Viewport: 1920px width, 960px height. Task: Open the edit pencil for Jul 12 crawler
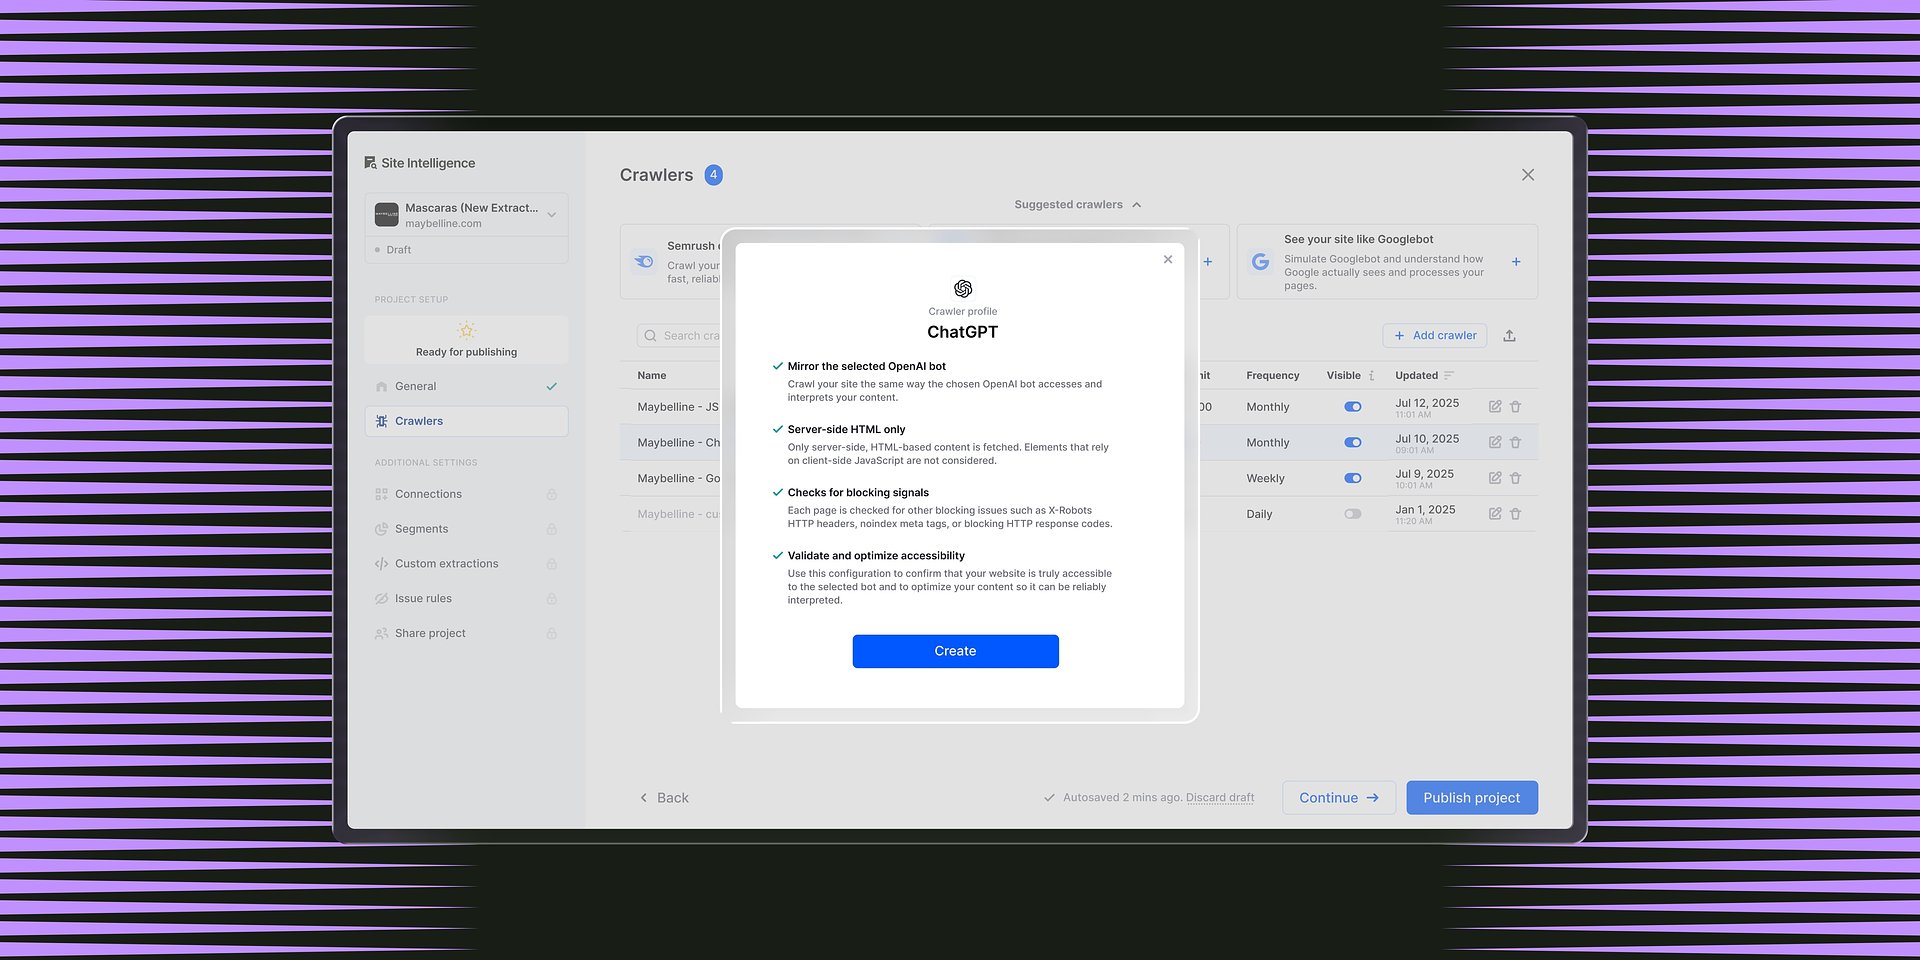coord(1495,406)
